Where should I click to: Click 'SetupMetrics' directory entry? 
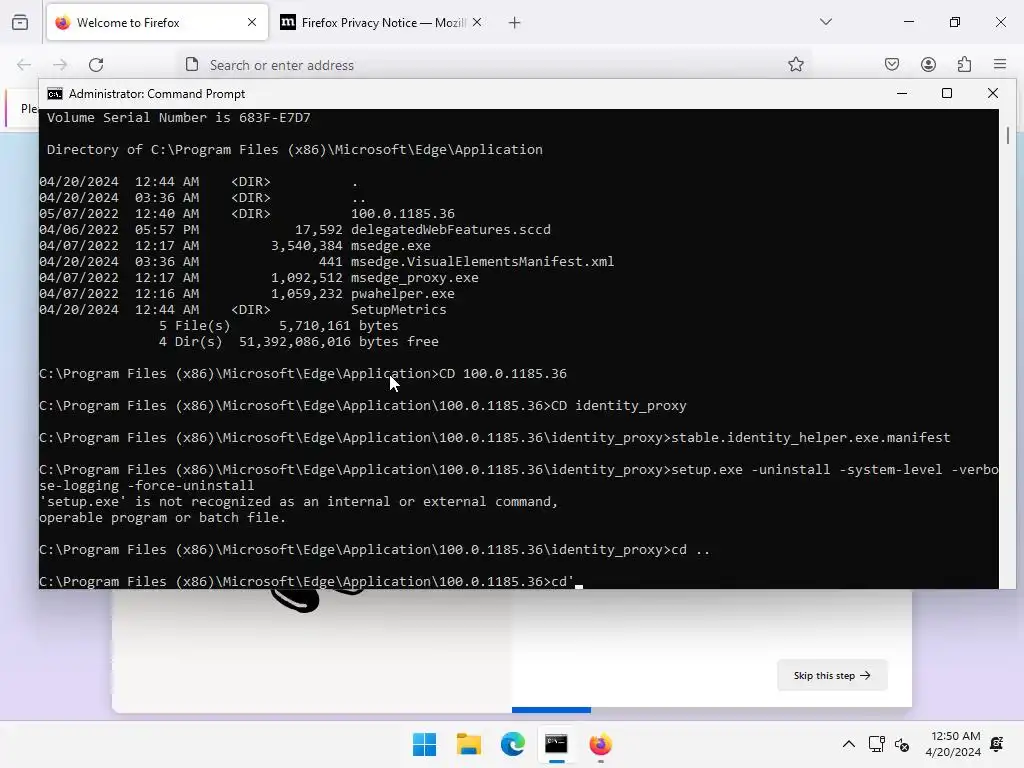coord(398,310)
